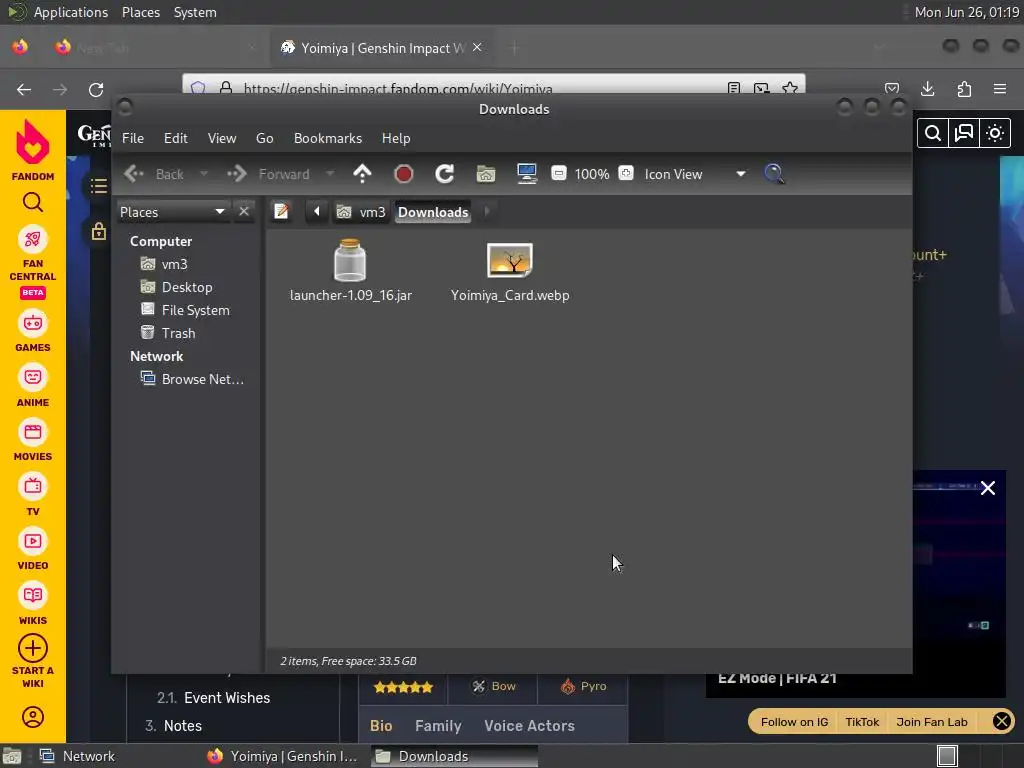This screenshot has width=1024, height=768.
Task: Open Help menu in file manager
Action: coord(396,138)
